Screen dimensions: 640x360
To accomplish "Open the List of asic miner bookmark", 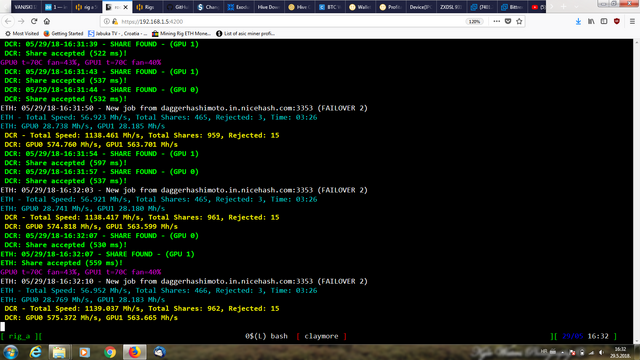I will (245, 33).
